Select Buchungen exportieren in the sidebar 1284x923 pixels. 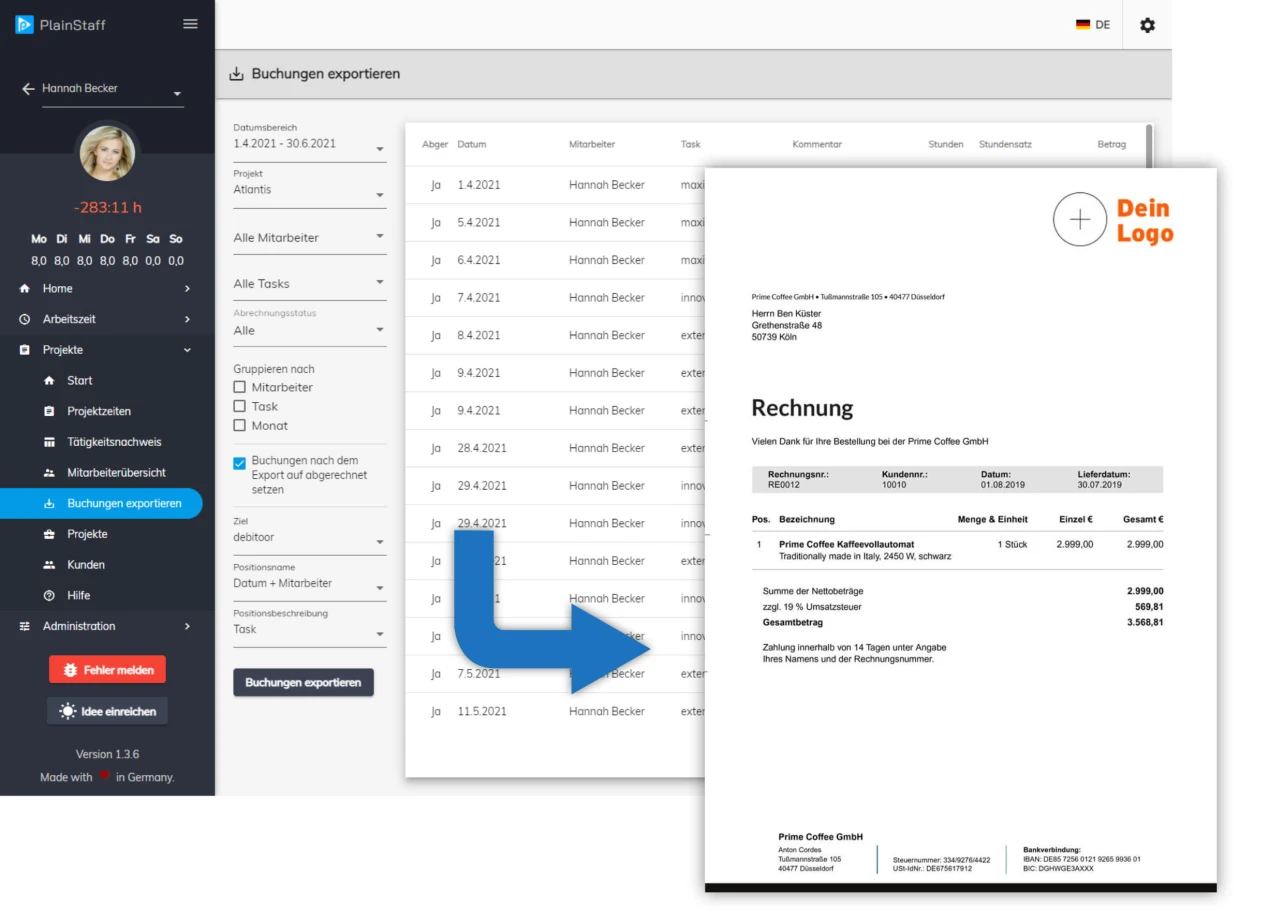101,504
